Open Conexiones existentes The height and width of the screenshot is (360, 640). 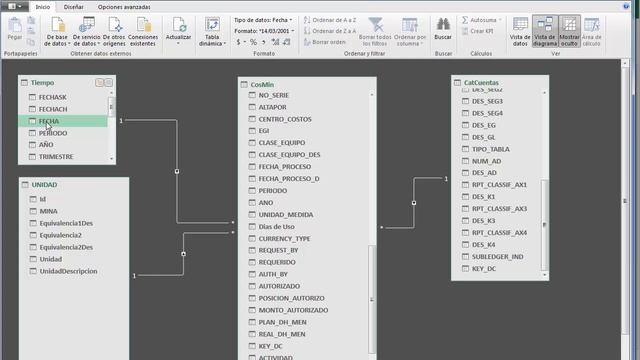pyautogui.click(x=143, y=31)
